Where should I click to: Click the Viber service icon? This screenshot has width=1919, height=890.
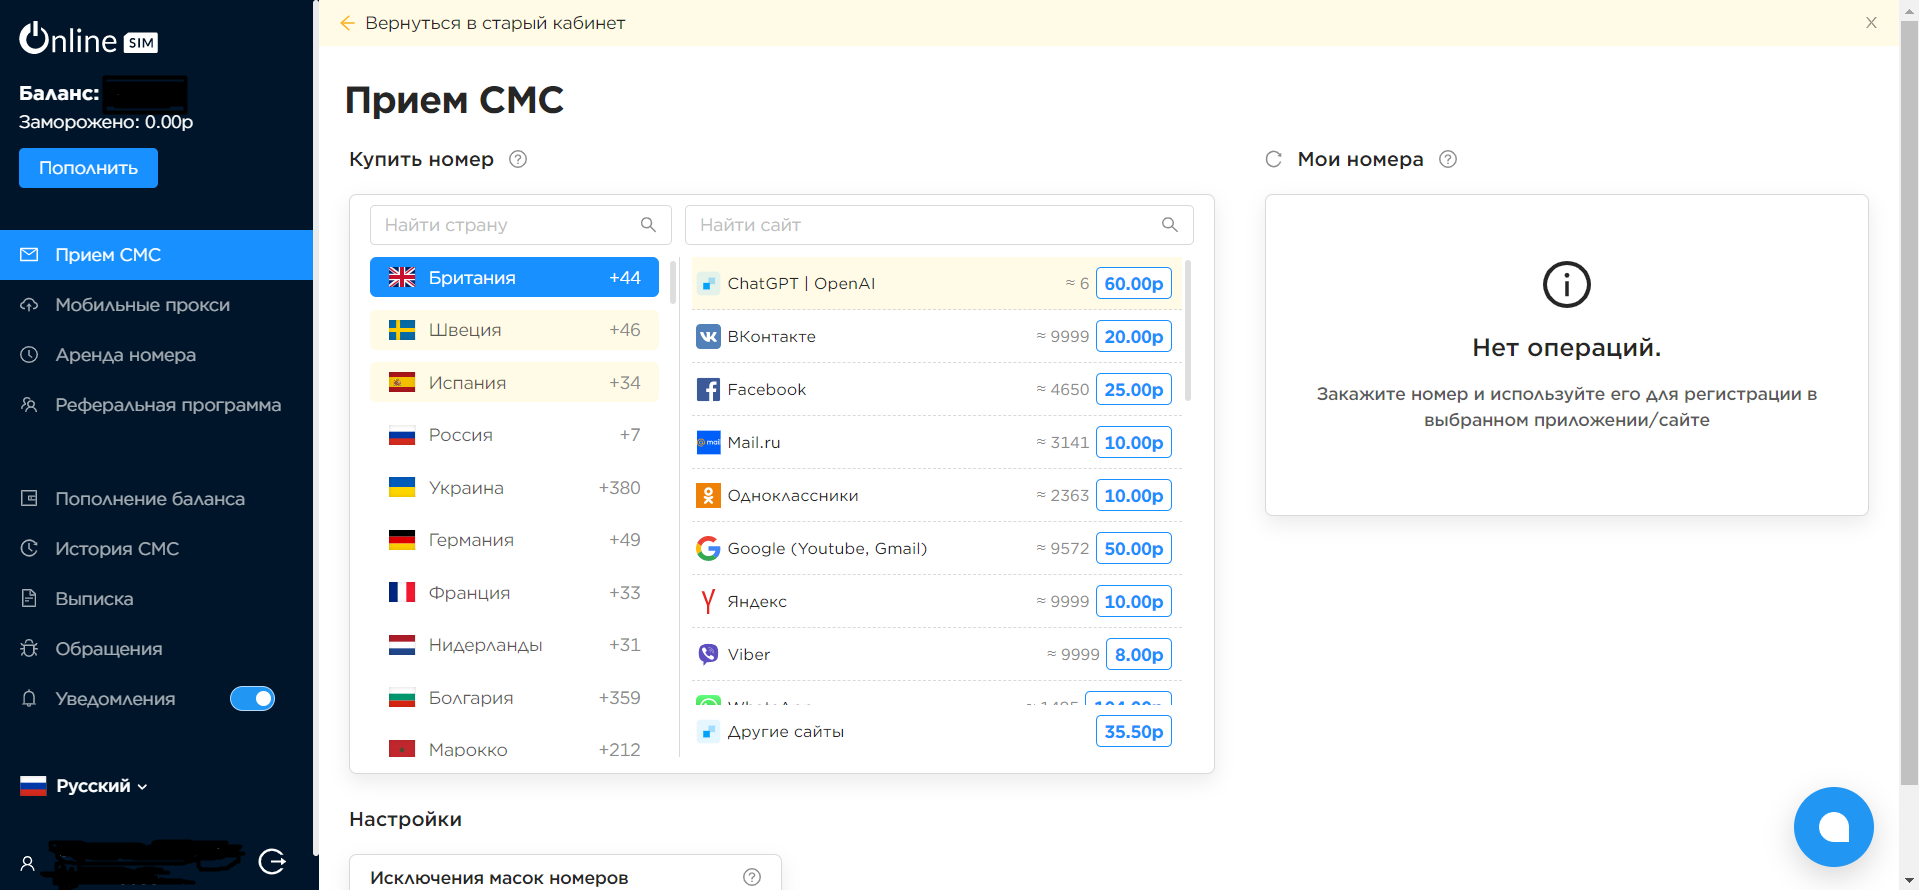click(708, 655)
